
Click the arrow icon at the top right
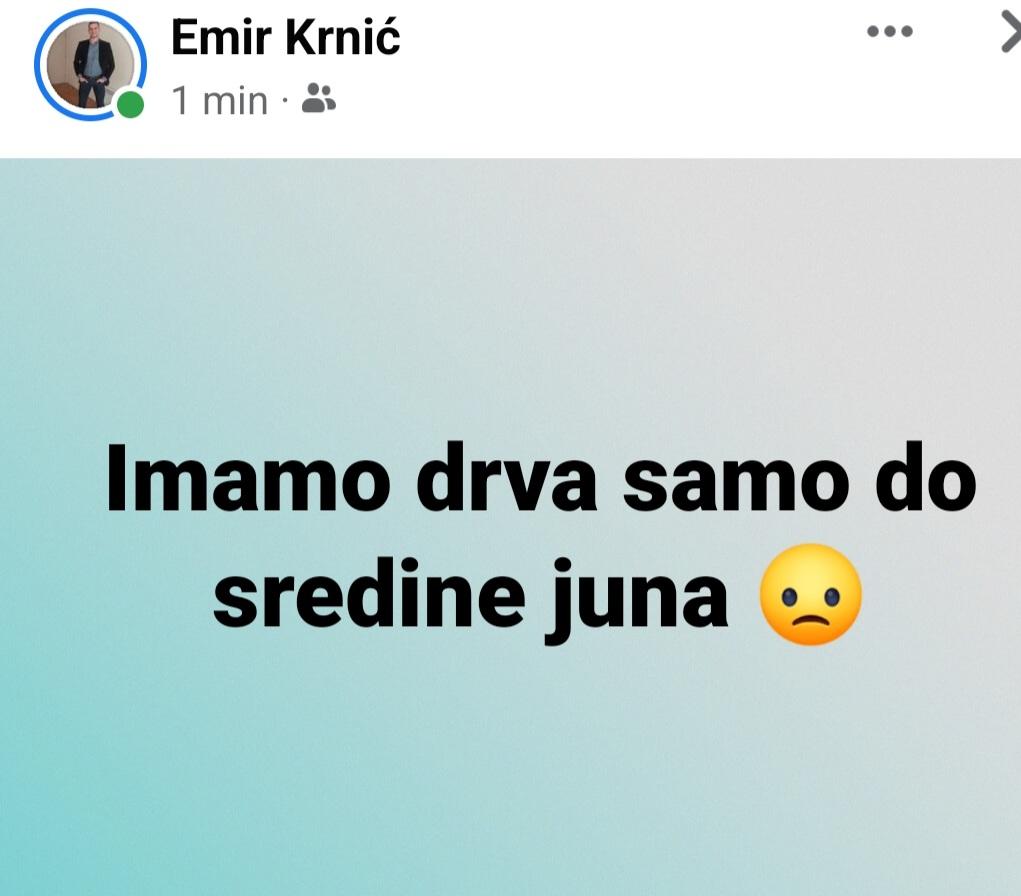click(1010, 33)
